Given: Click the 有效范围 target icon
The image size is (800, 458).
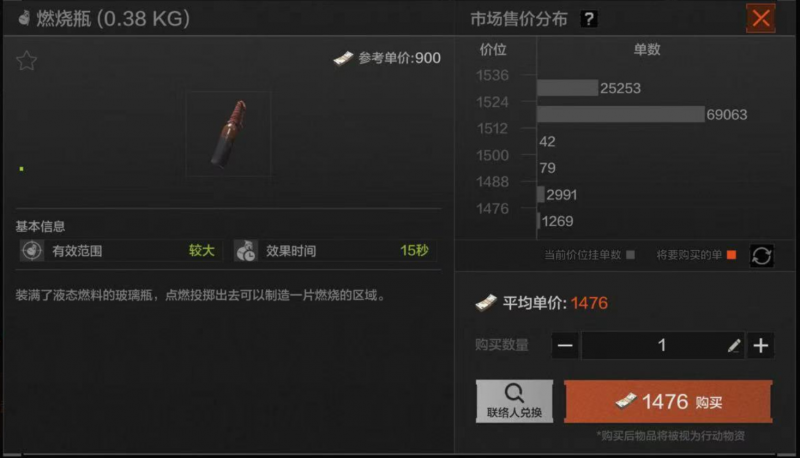Looking at the screenshot, I should (32, 250).
